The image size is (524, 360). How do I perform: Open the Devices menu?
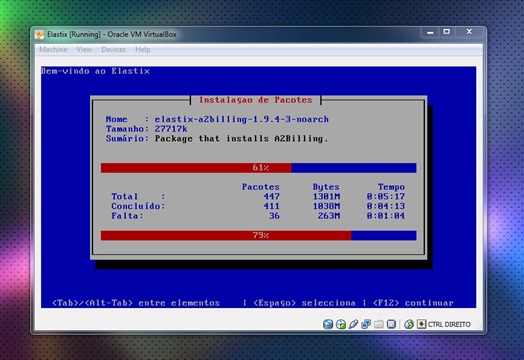114,49
